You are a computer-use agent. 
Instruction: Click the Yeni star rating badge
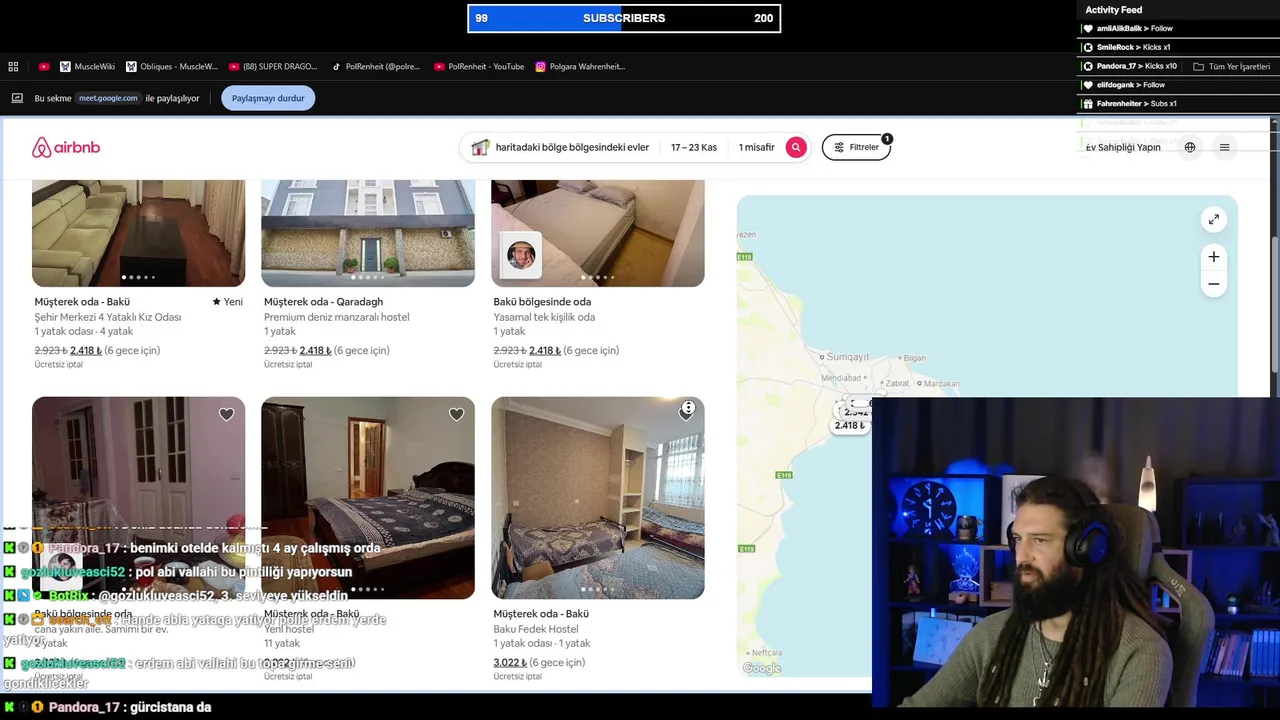pyautogui.click(x=227, y=302)
